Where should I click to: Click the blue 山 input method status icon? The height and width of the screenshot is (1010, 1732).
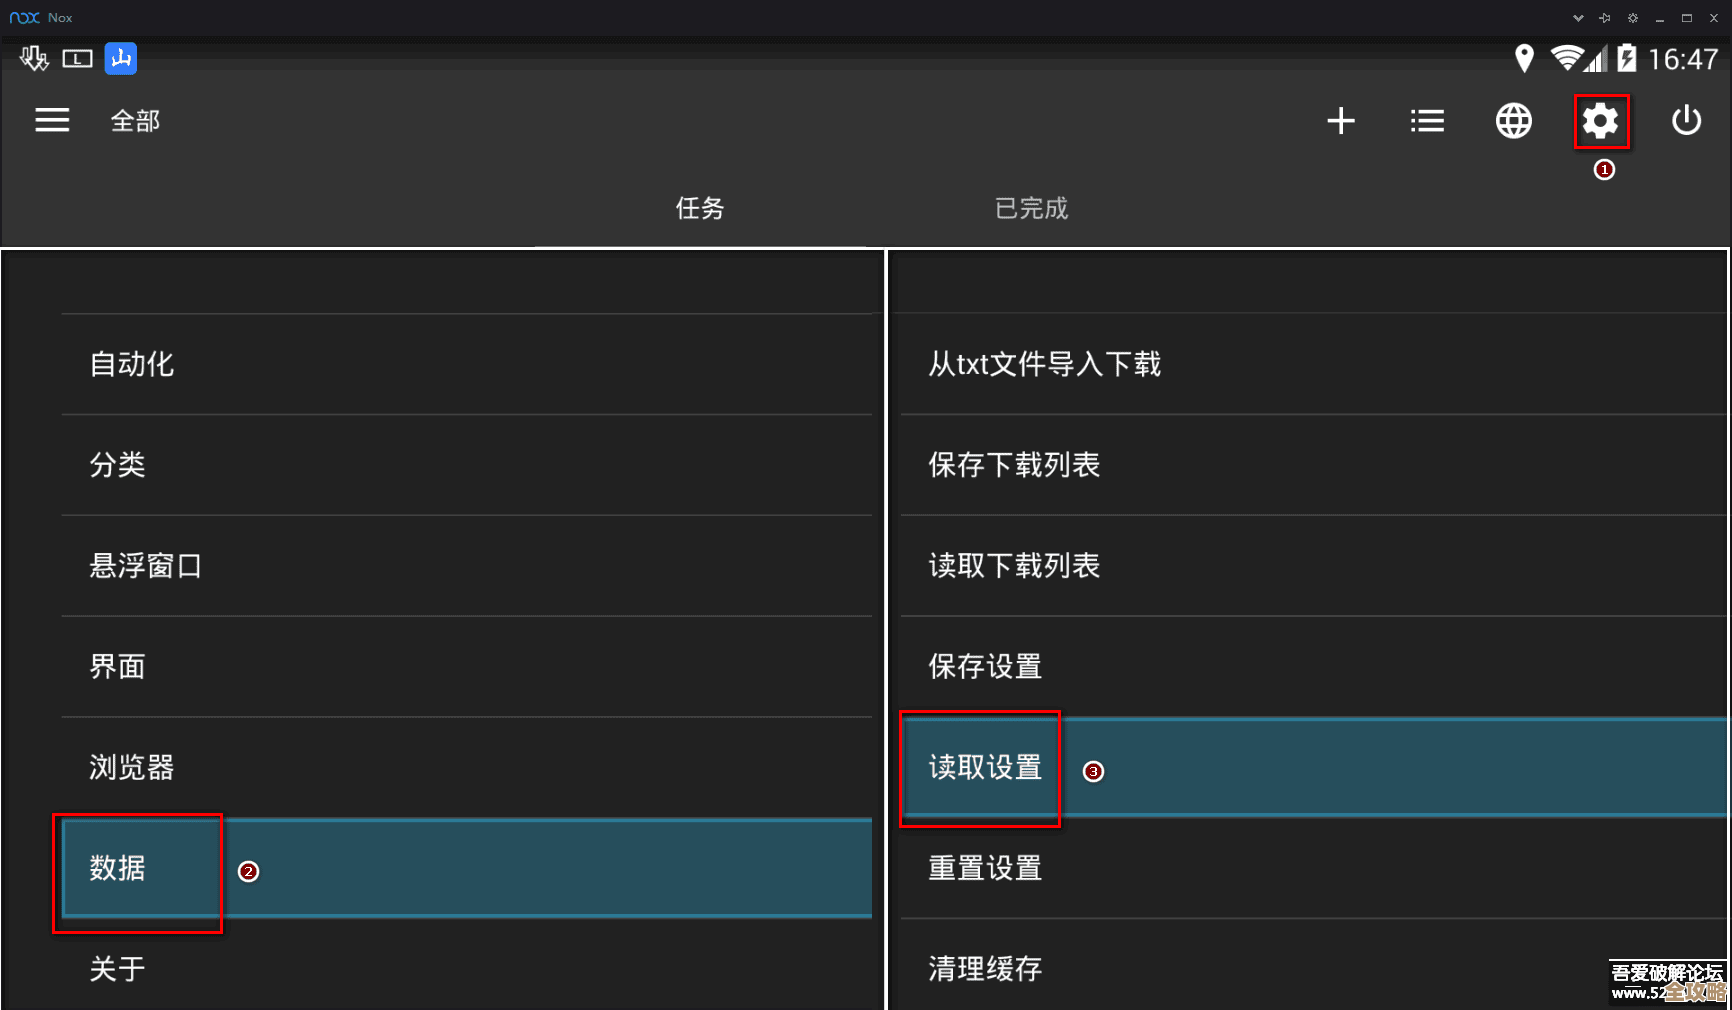pos(120,59)
